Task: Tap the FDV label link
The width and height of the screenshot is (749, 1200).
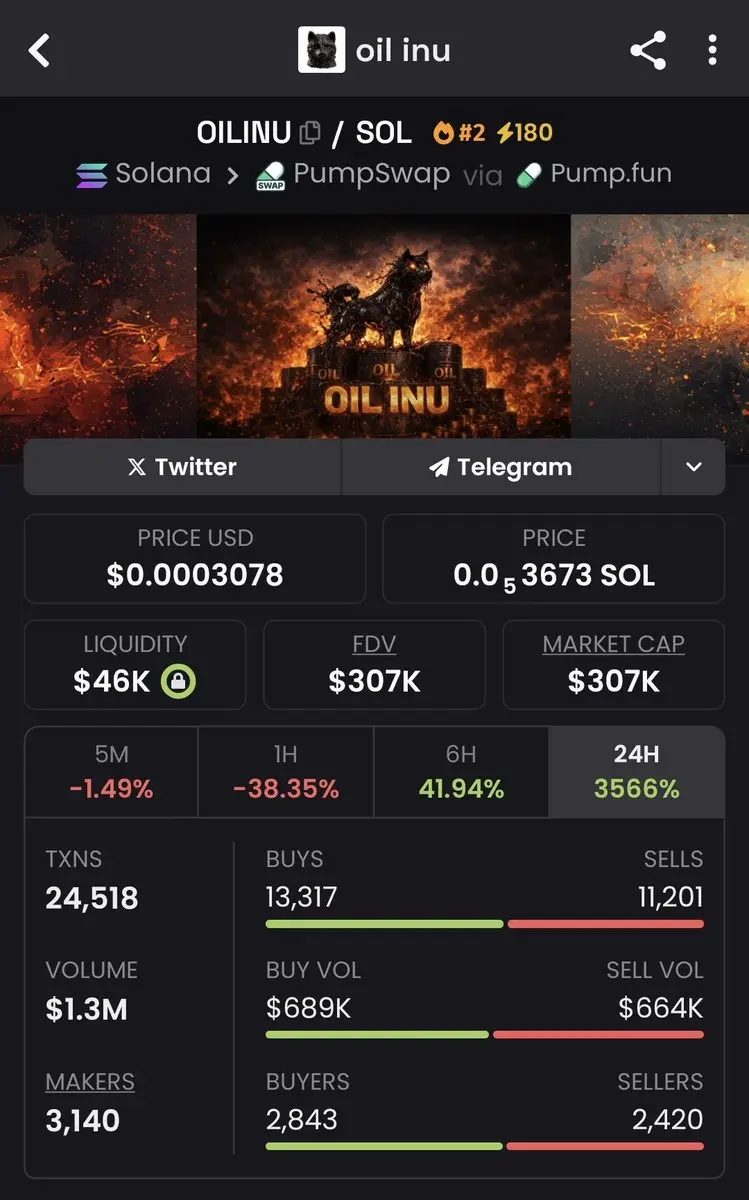Action: [x=374, y=644]
